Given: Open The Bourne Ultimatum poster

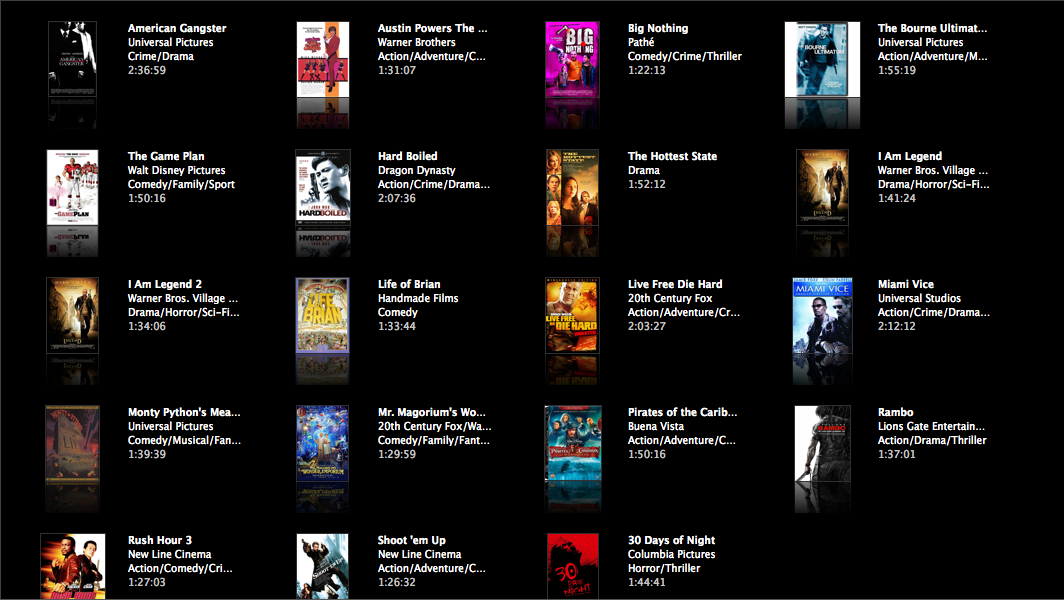Looking at the screenshot, I should (822, 60).
